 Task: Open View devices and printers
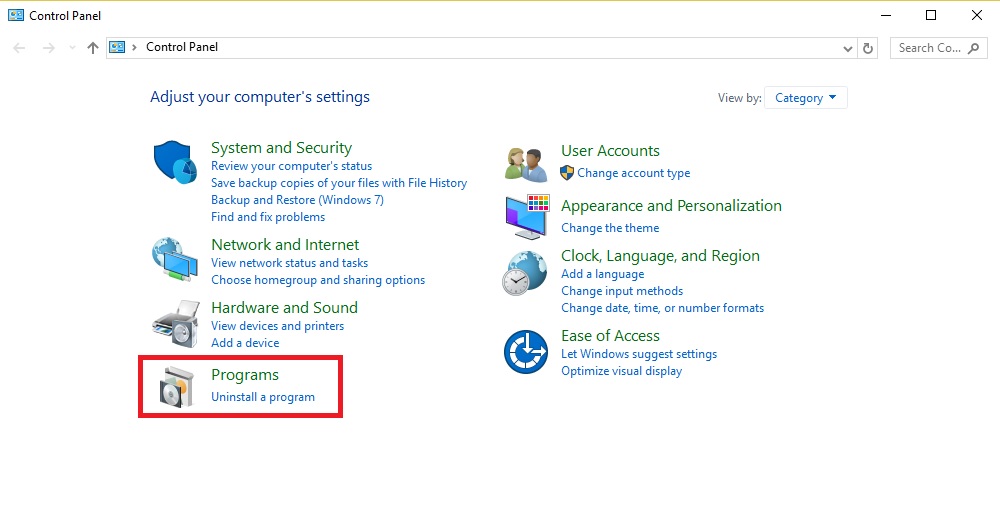pos(277,326)
